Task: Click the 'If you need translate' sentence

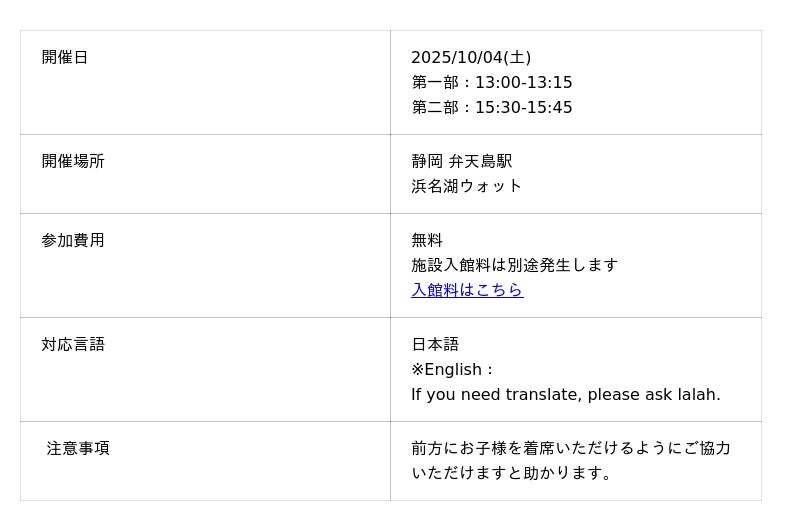Action: [x=540, y=395]
